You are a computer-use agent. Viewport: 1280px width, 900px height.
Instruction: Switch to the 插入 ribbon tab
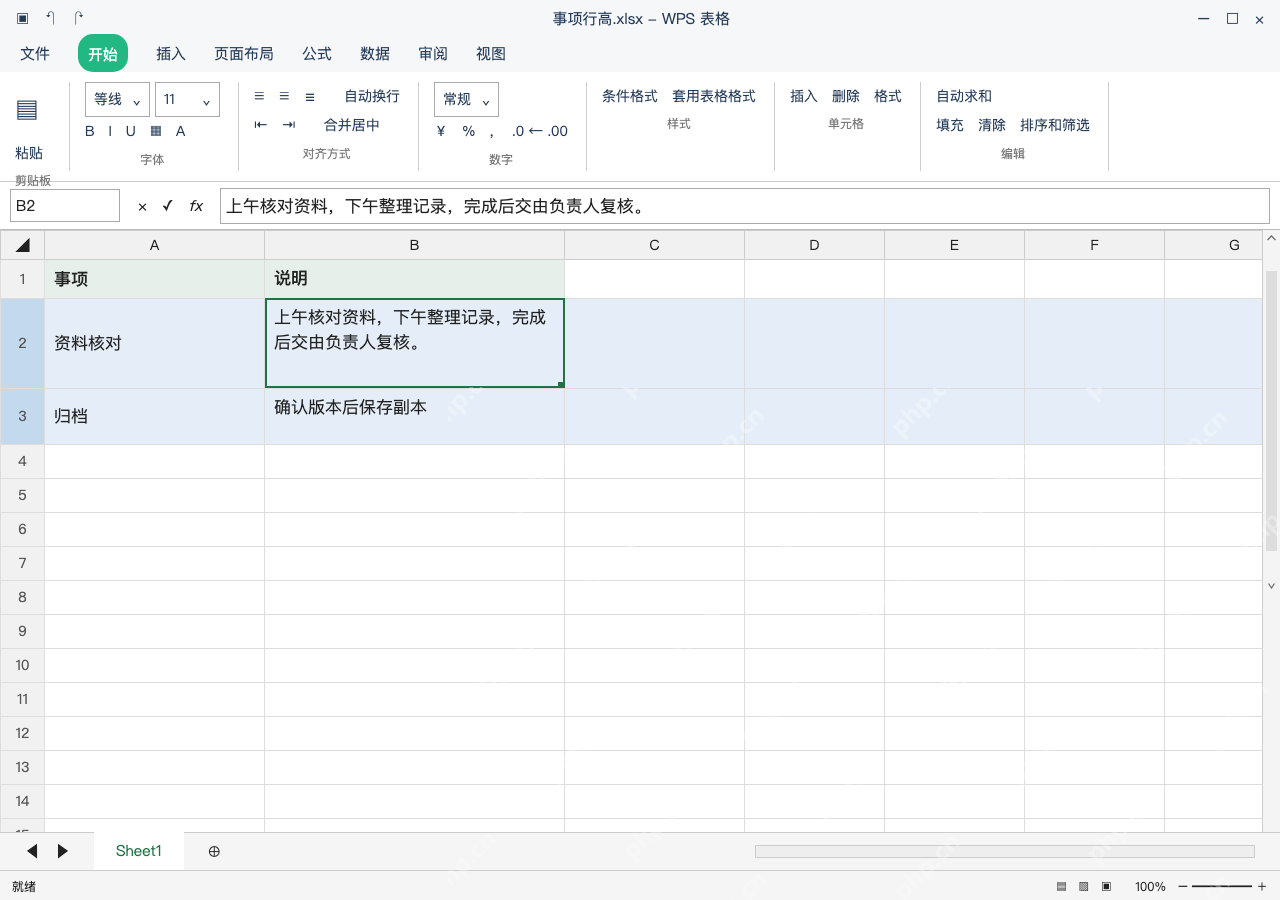click(x=171, y=54)
